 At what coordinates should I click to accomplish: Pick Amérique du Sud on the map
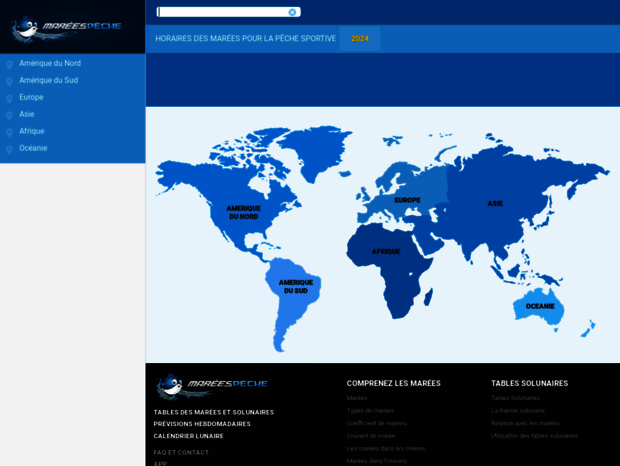[294, 293]
